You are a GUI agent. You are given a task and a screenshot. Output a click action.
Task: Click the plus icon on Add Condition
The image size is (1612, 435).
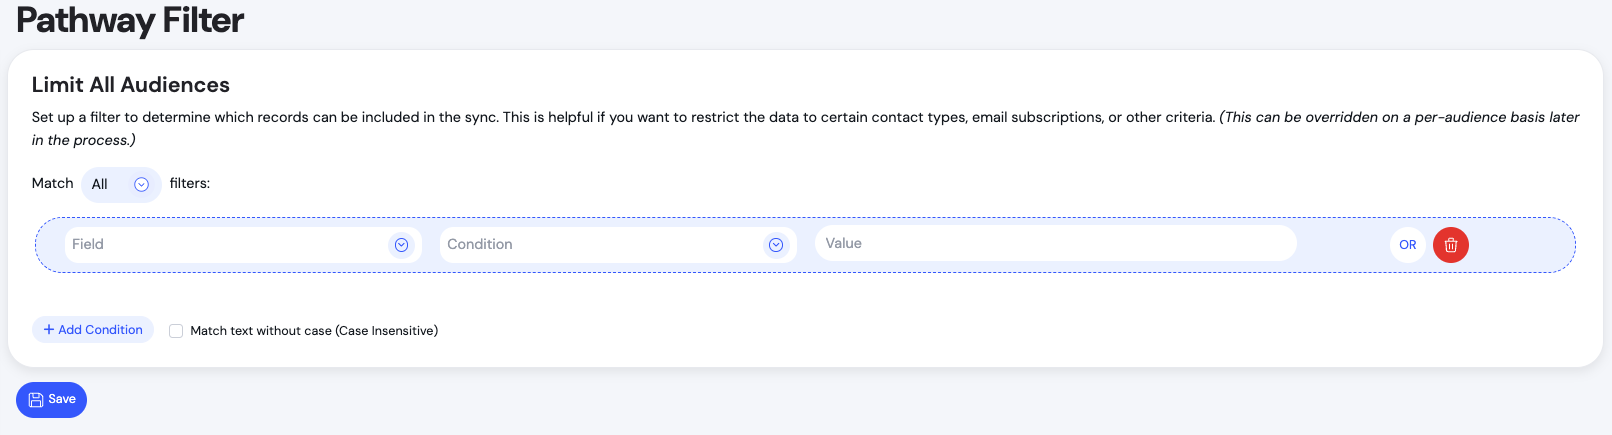pos(49,330)
